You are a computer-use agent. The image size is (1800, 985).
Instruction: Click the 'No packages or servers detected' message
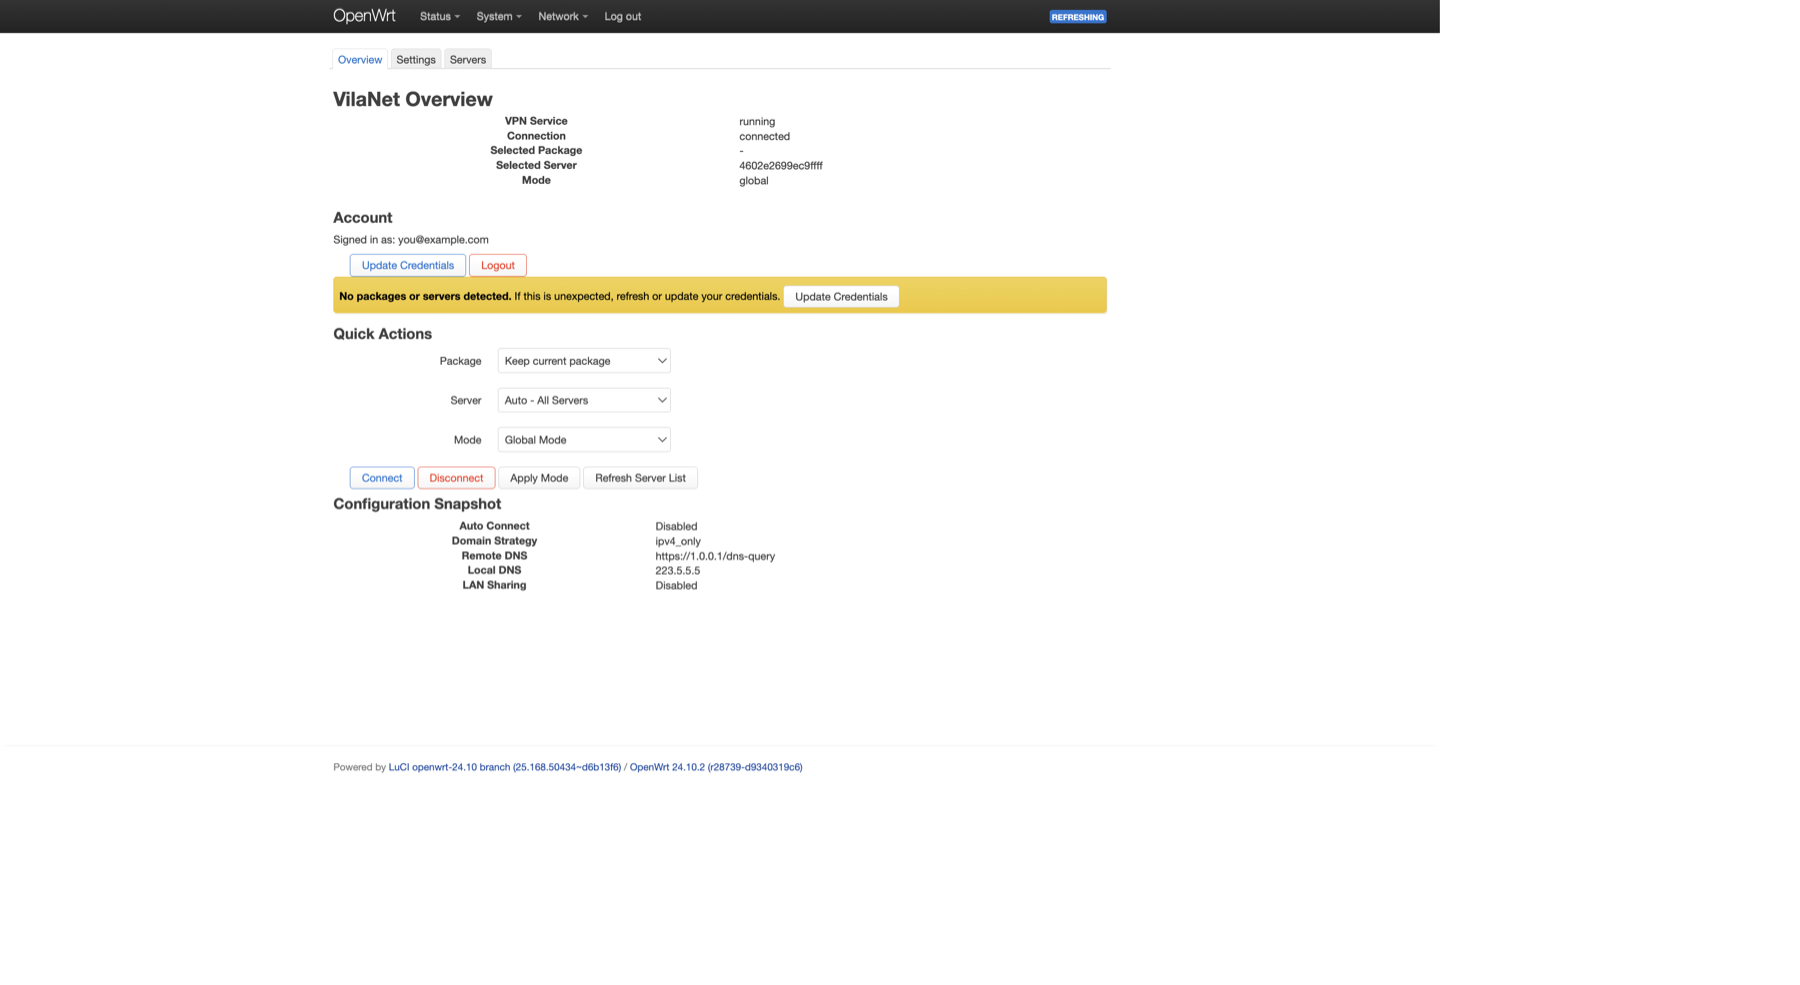tap(425, 296)
